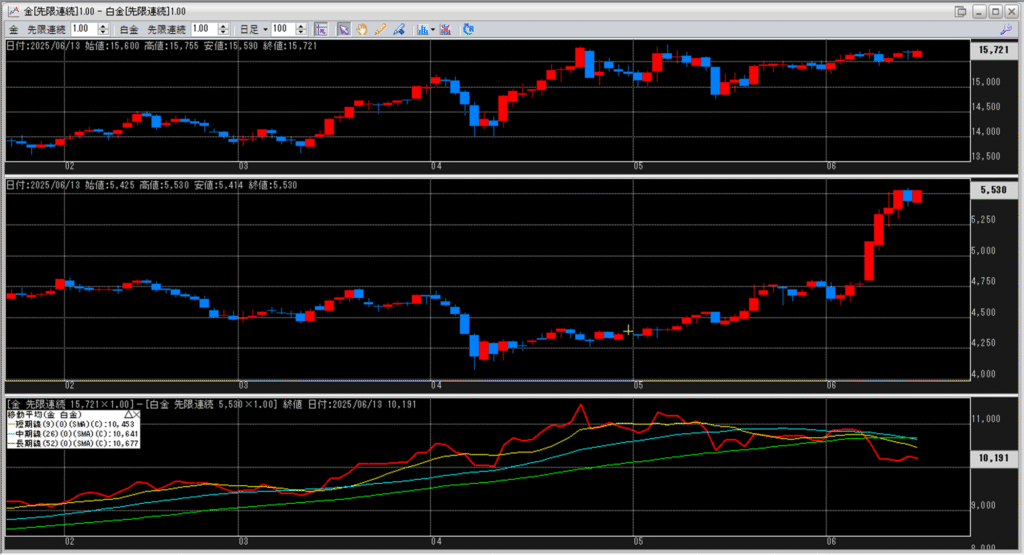Click the wrench settings icon
The image size is (1024, 555).
point(1005,30)
